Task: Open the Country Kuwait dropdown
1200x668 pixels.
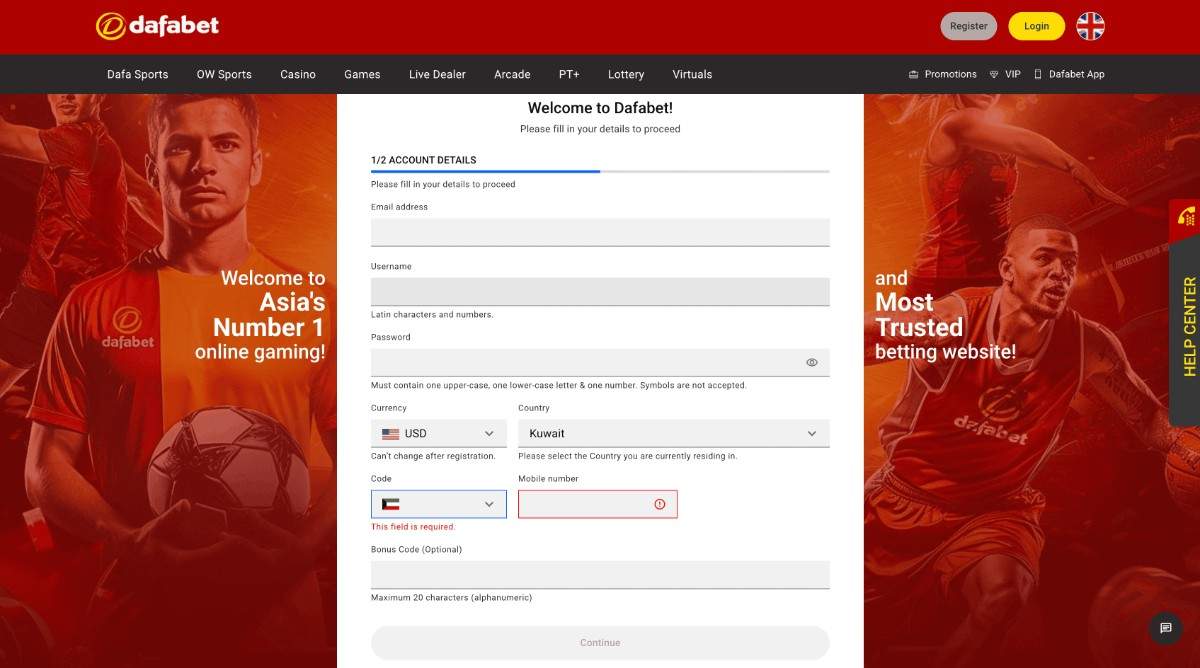Action: coord(674,434)
